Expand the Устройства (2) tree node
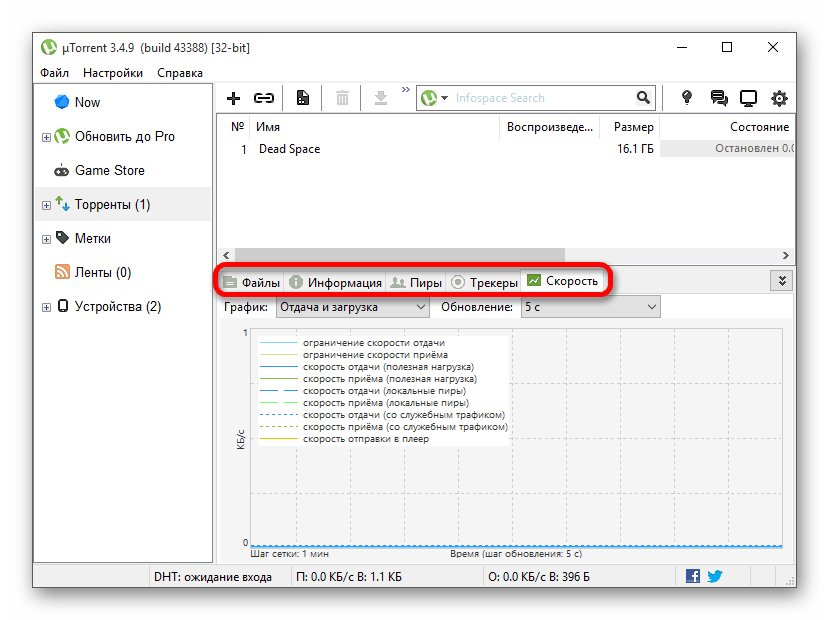 click(46, 307)
